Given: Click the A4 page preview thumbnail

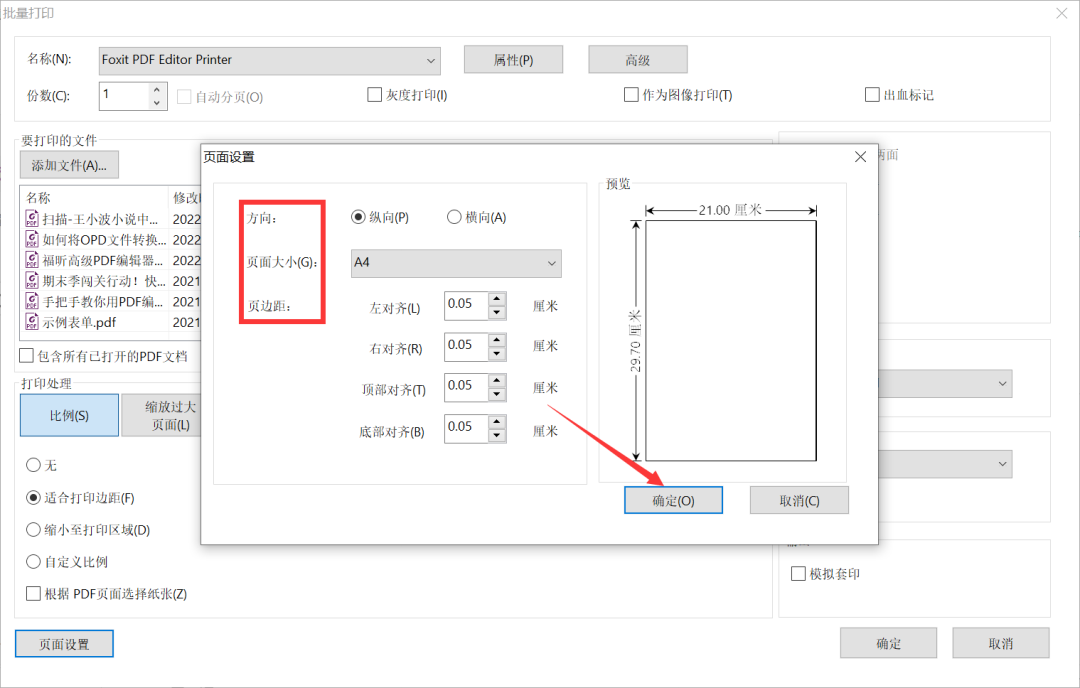Looking at the screenshot, I should tap(731, 340).
